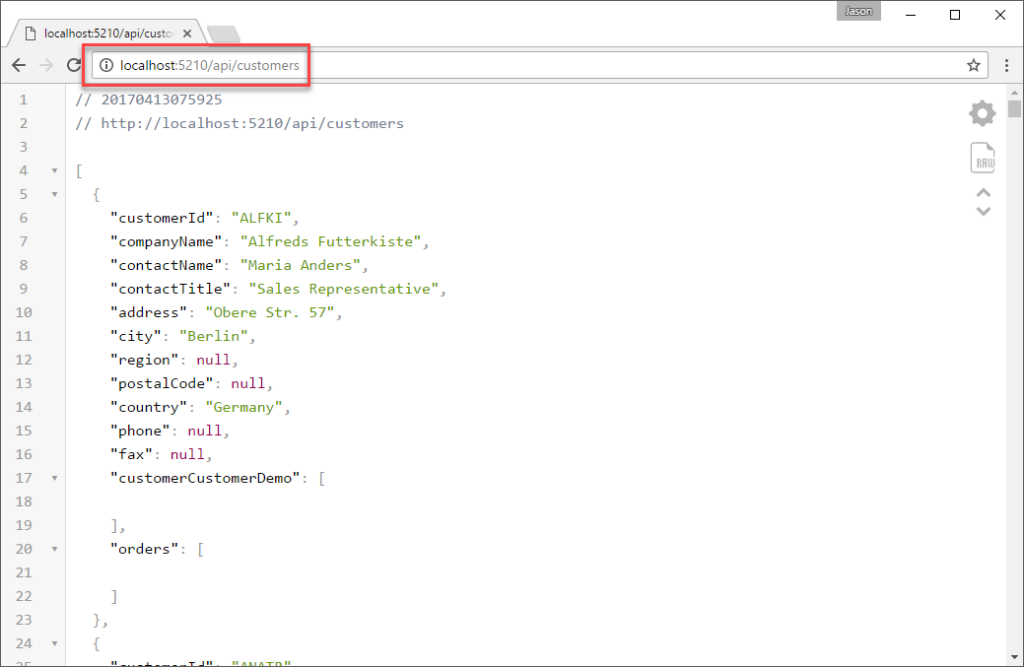Reload the page with the refresh icon
This screenshot has width=1024, height=667.
pyautogui.click(x=73, y=66)
